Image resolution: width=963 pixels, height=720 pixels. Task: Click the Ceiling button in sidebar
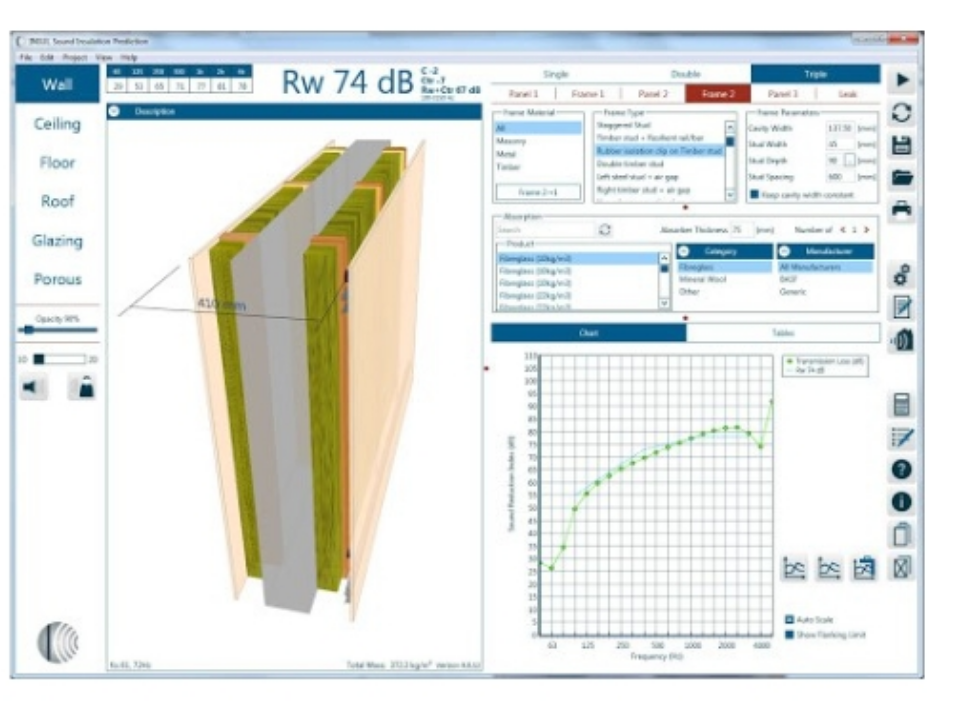click(x=57, y=124)
